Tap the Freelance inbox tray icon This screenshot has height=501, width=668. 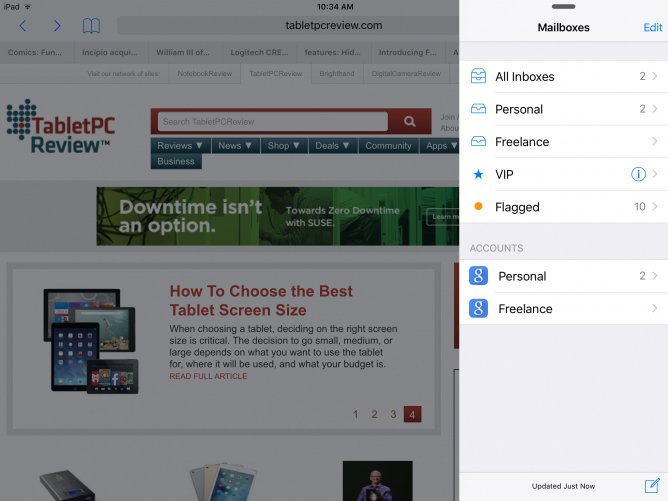pos(478,141)
